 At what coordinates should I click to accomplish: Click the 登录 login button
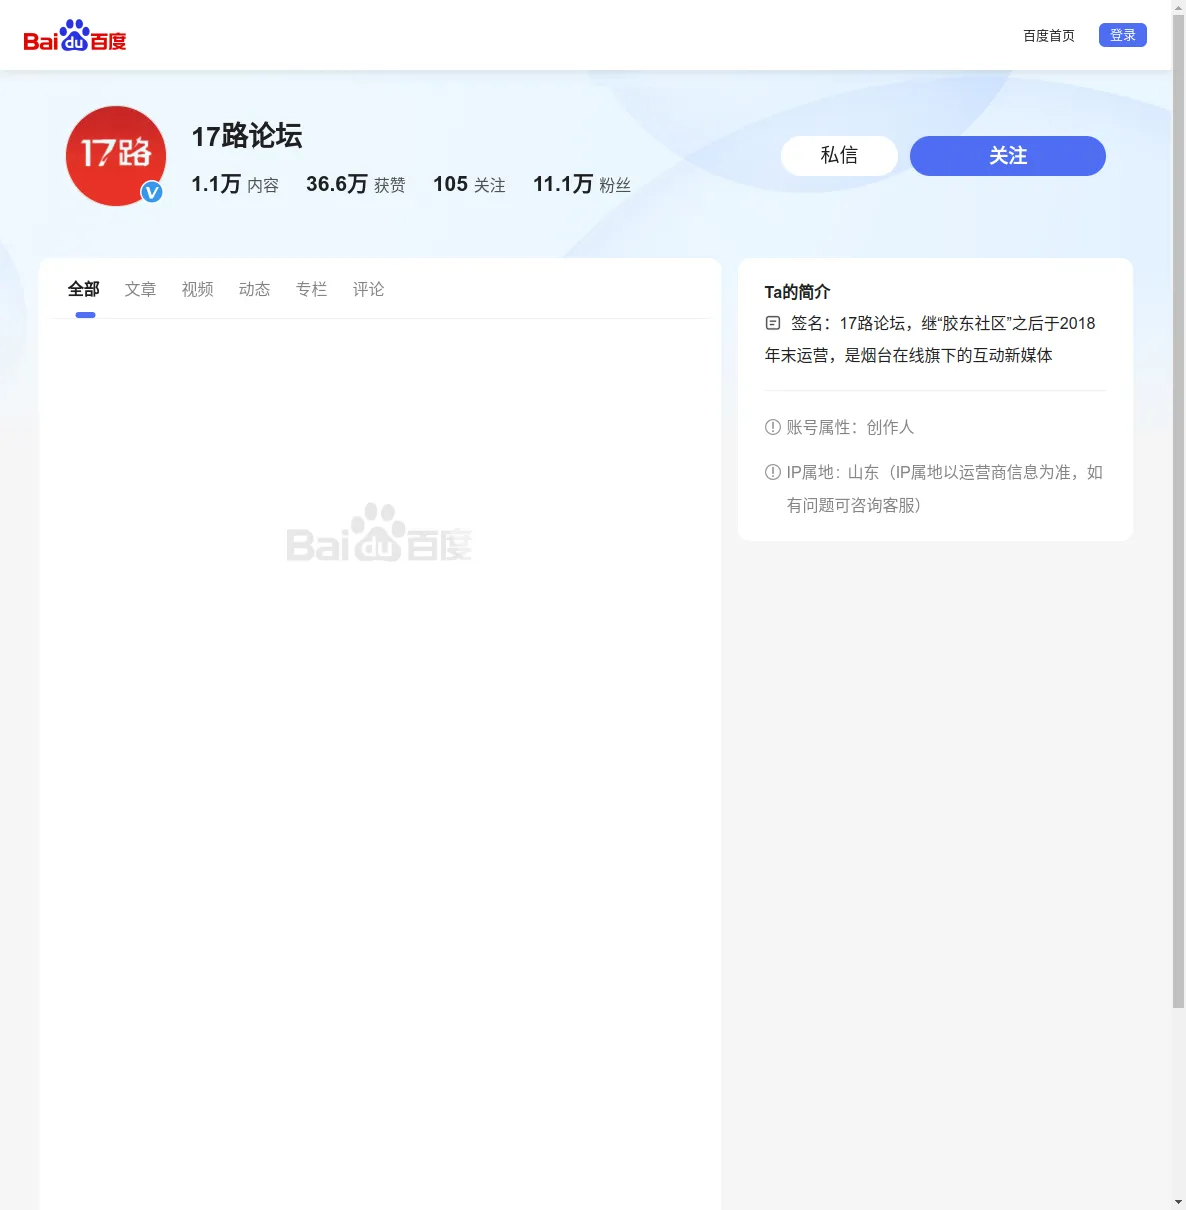click(1123, 35)
